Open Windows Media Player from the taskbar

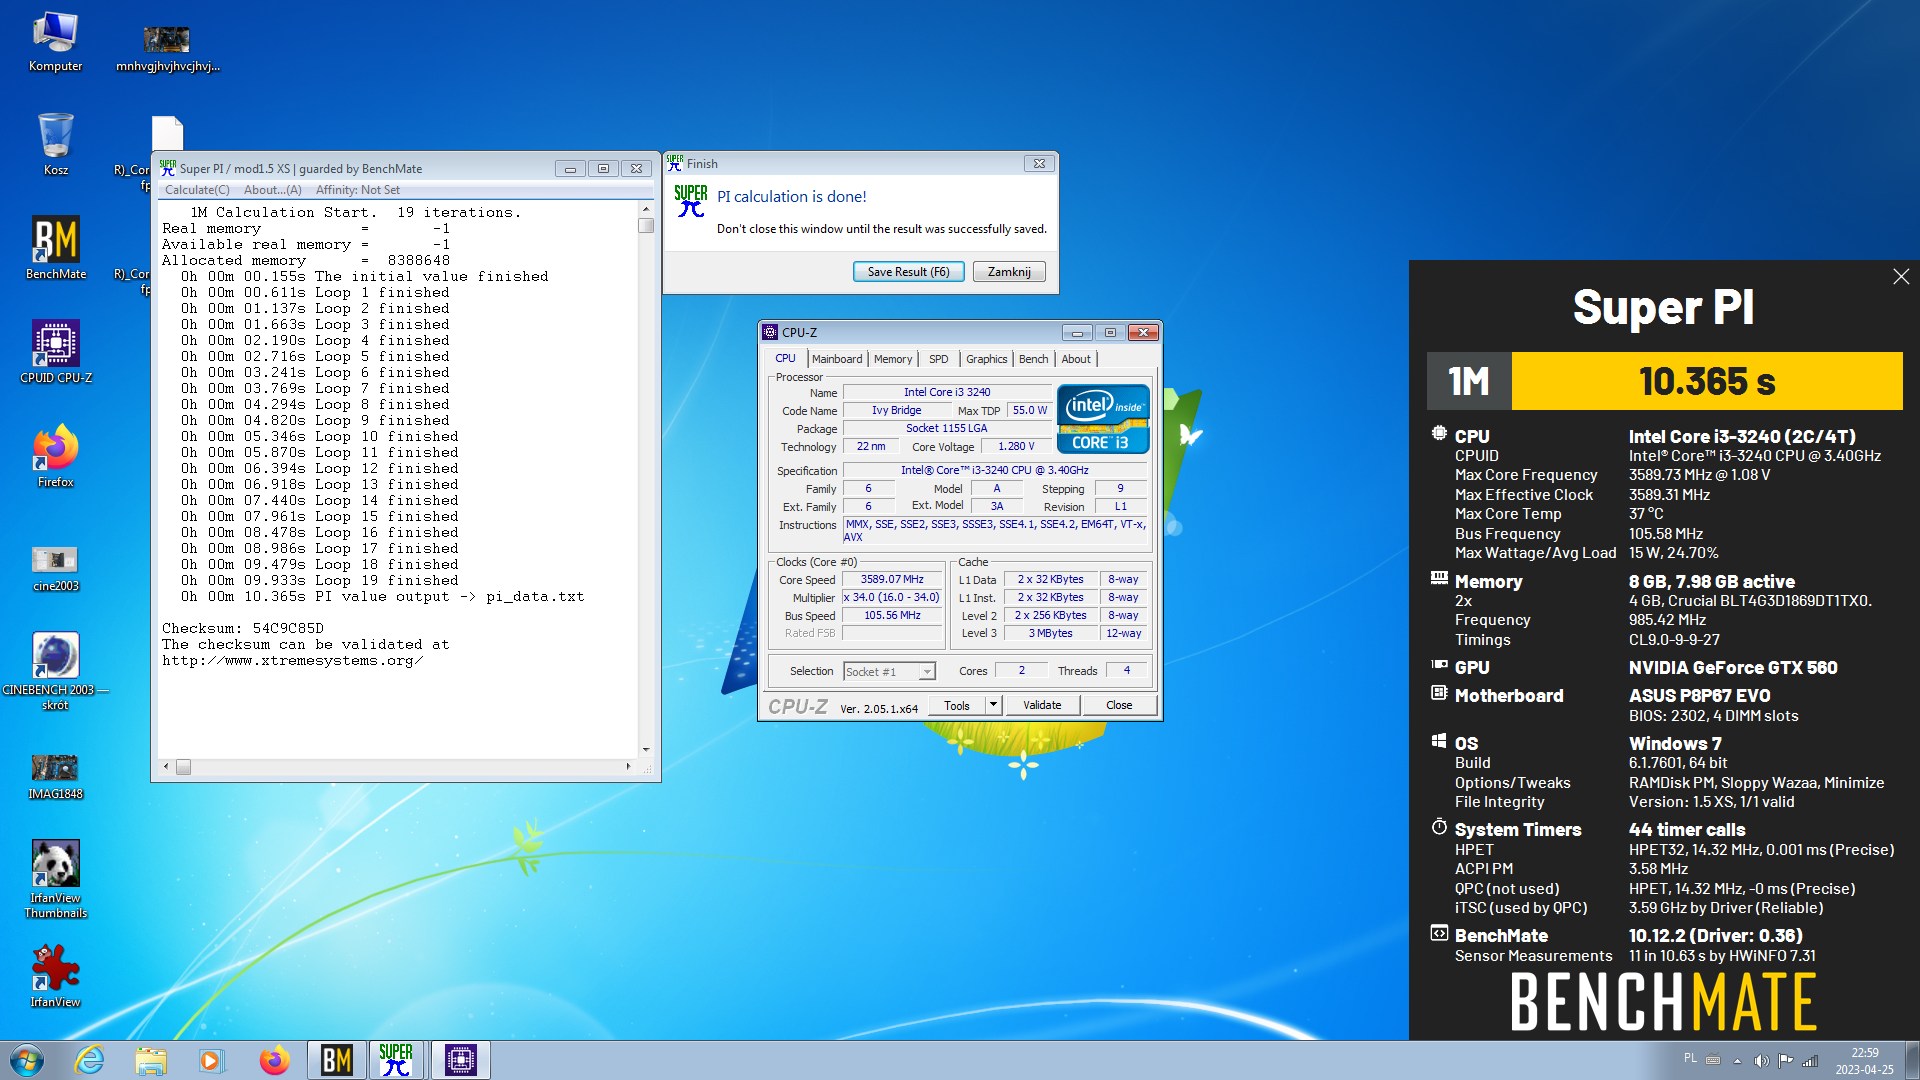211,1060
